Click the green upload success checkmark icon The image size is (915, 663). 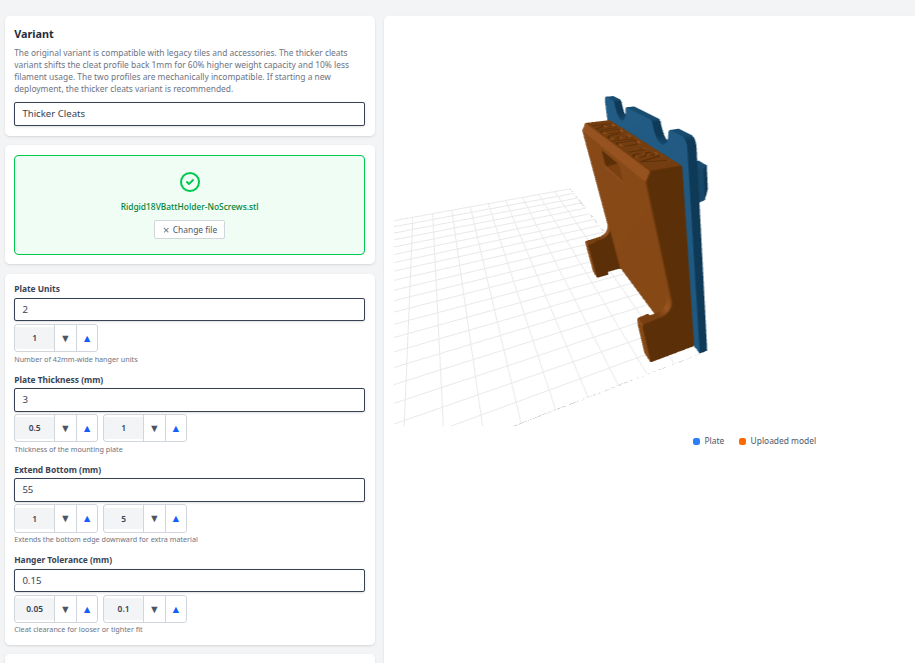(x=190, y=182)
